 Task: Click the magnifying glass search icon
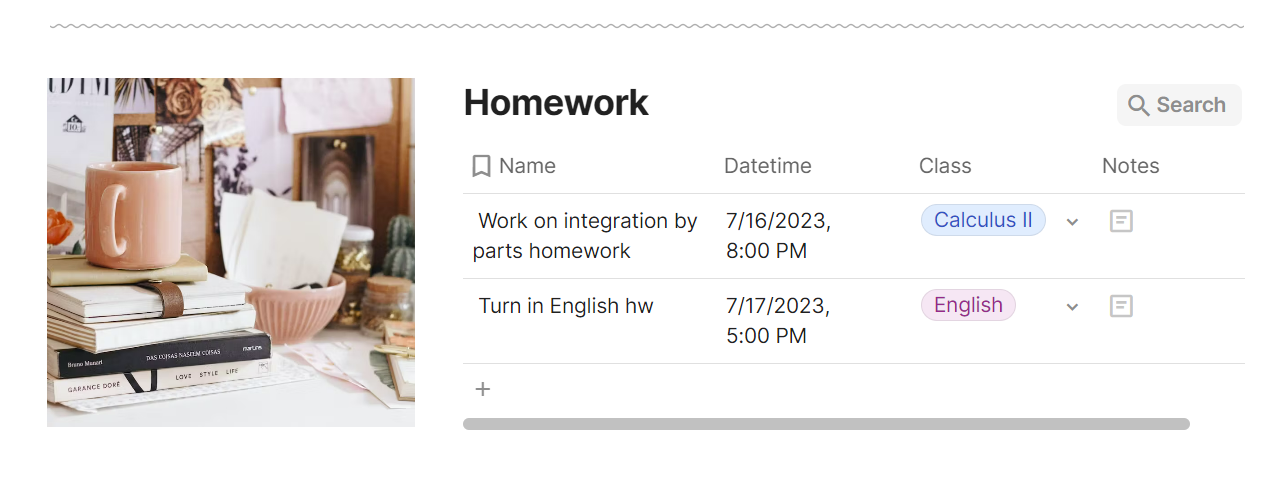point(1138,105)
